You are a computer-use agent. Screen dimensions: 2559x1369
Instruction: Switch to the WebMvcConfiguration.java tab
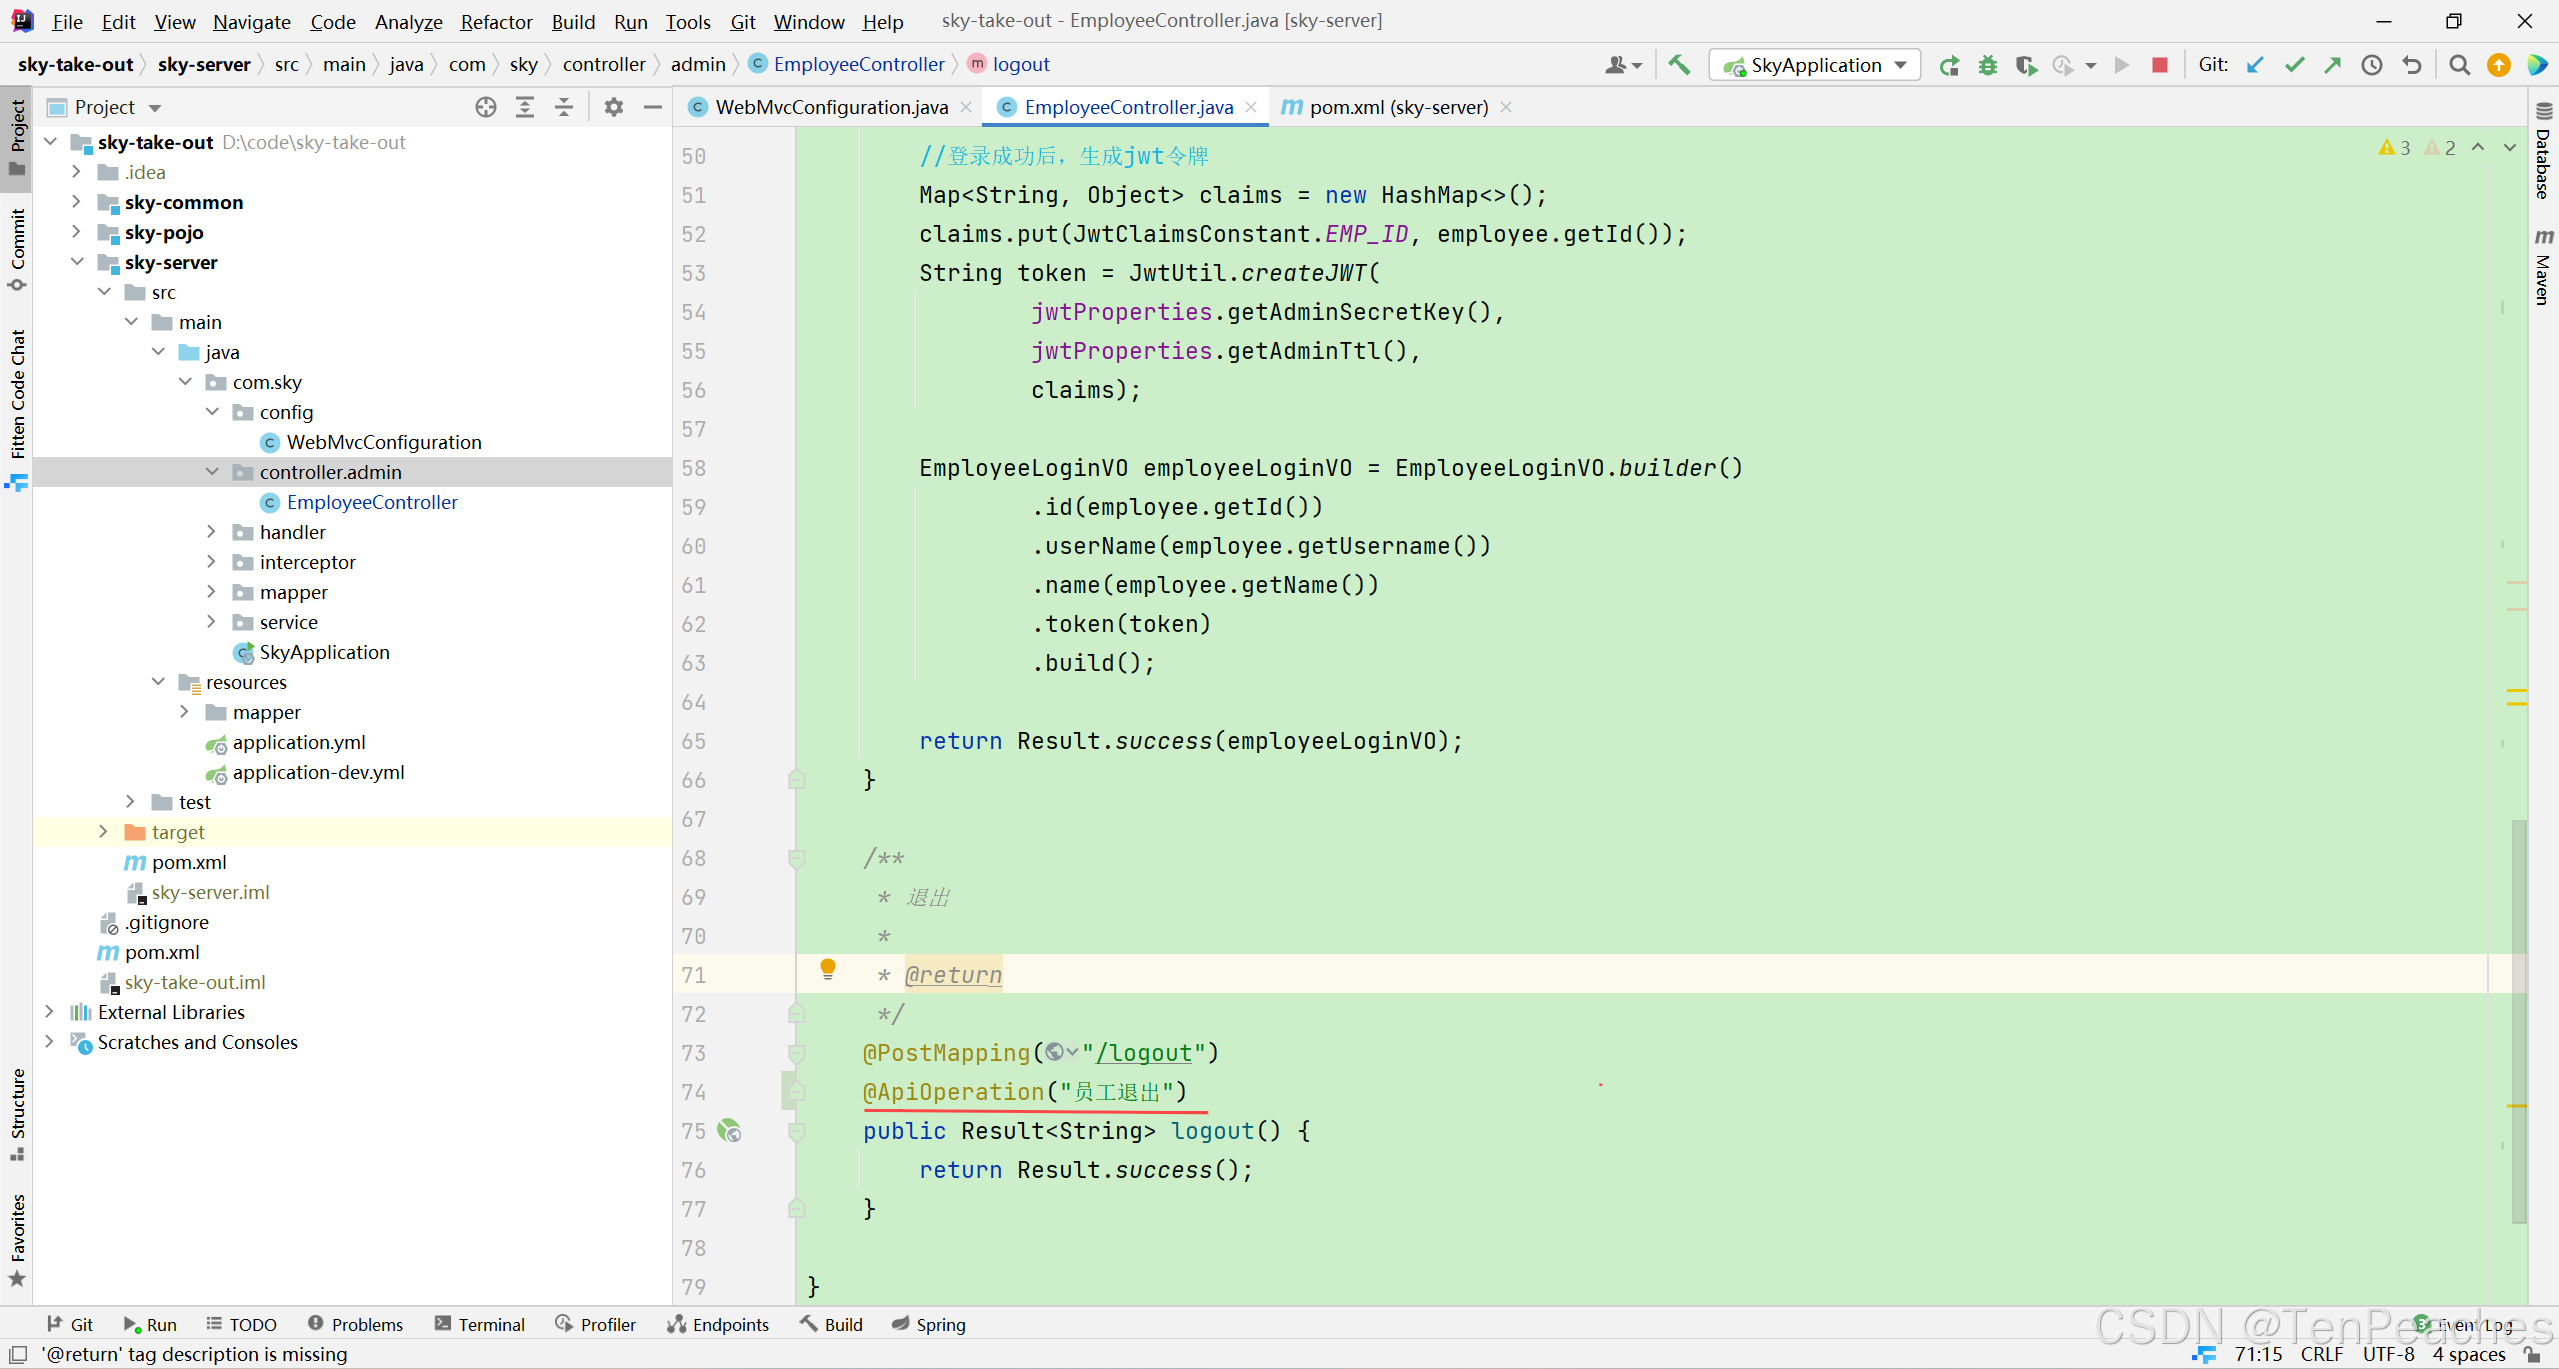point(831,107)
